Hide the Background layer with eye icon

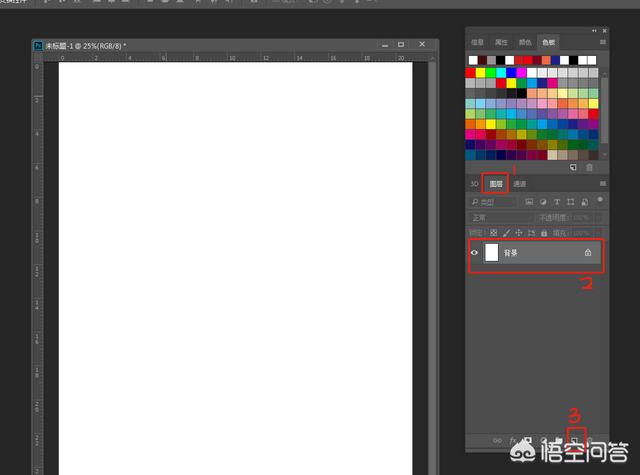click(474, 254)
